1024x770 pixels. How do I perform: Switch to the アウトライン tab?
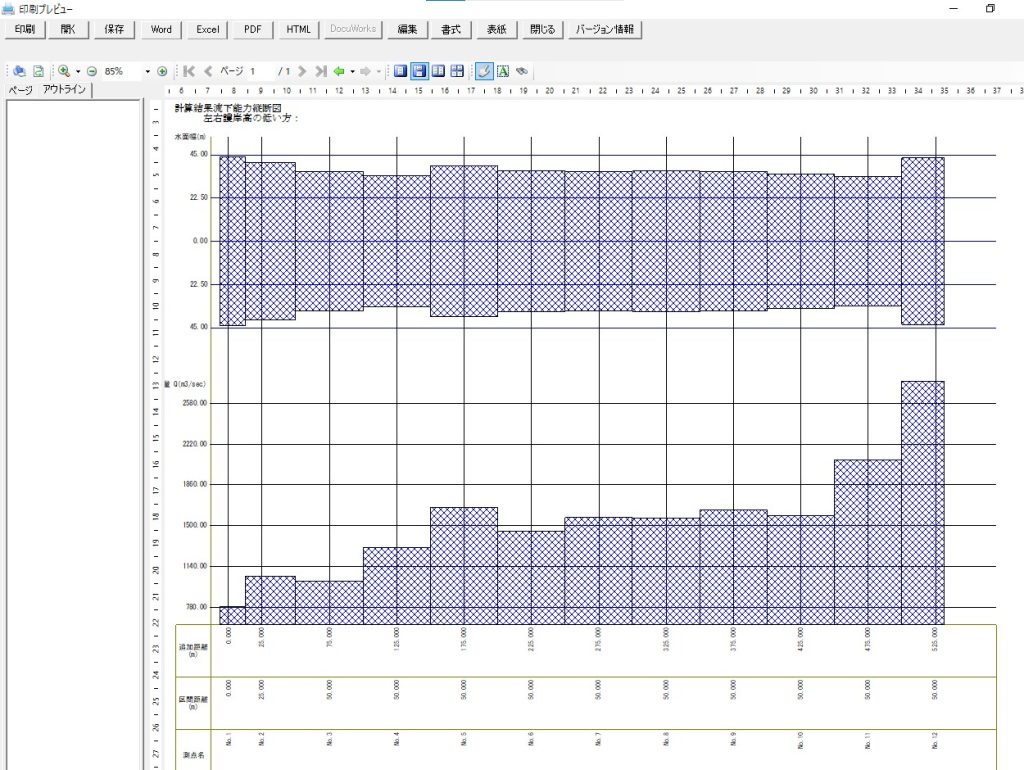point(63,90)
